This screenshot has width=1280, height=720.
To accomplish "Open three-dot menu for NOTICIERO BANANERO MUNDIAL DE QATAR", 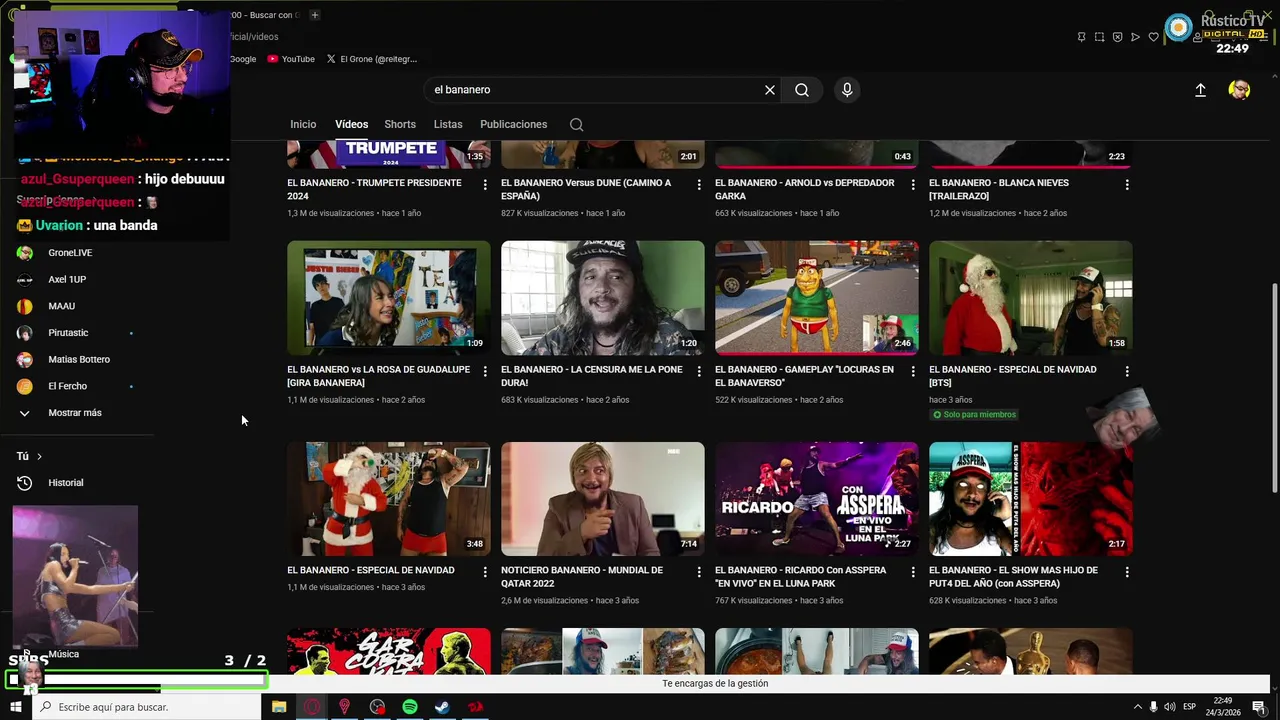I will pos(699,572).
